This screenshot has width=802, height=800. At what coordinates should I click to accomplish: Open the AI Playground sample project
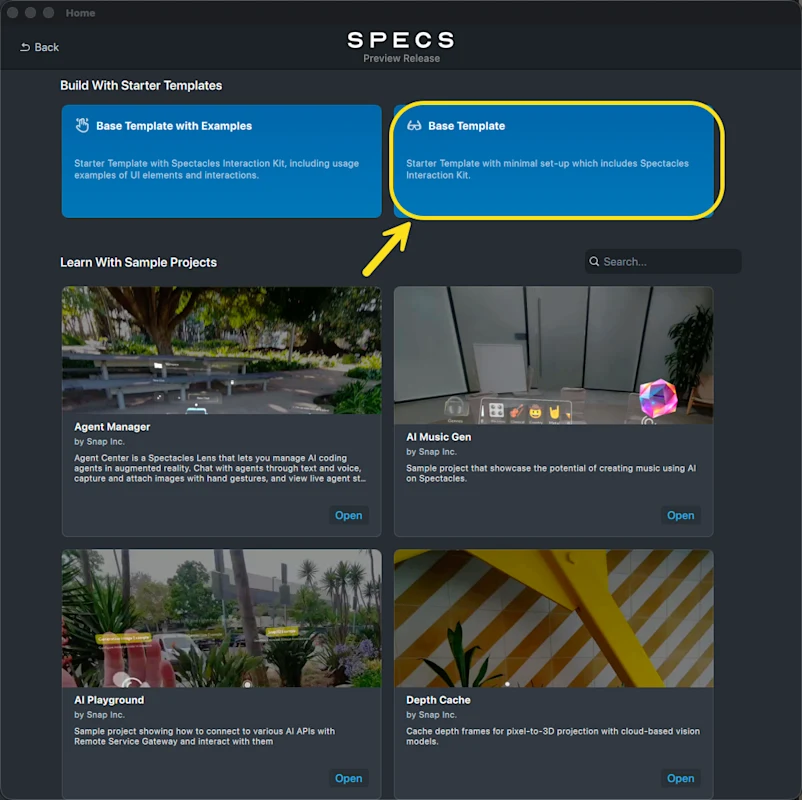click(348, 778)
